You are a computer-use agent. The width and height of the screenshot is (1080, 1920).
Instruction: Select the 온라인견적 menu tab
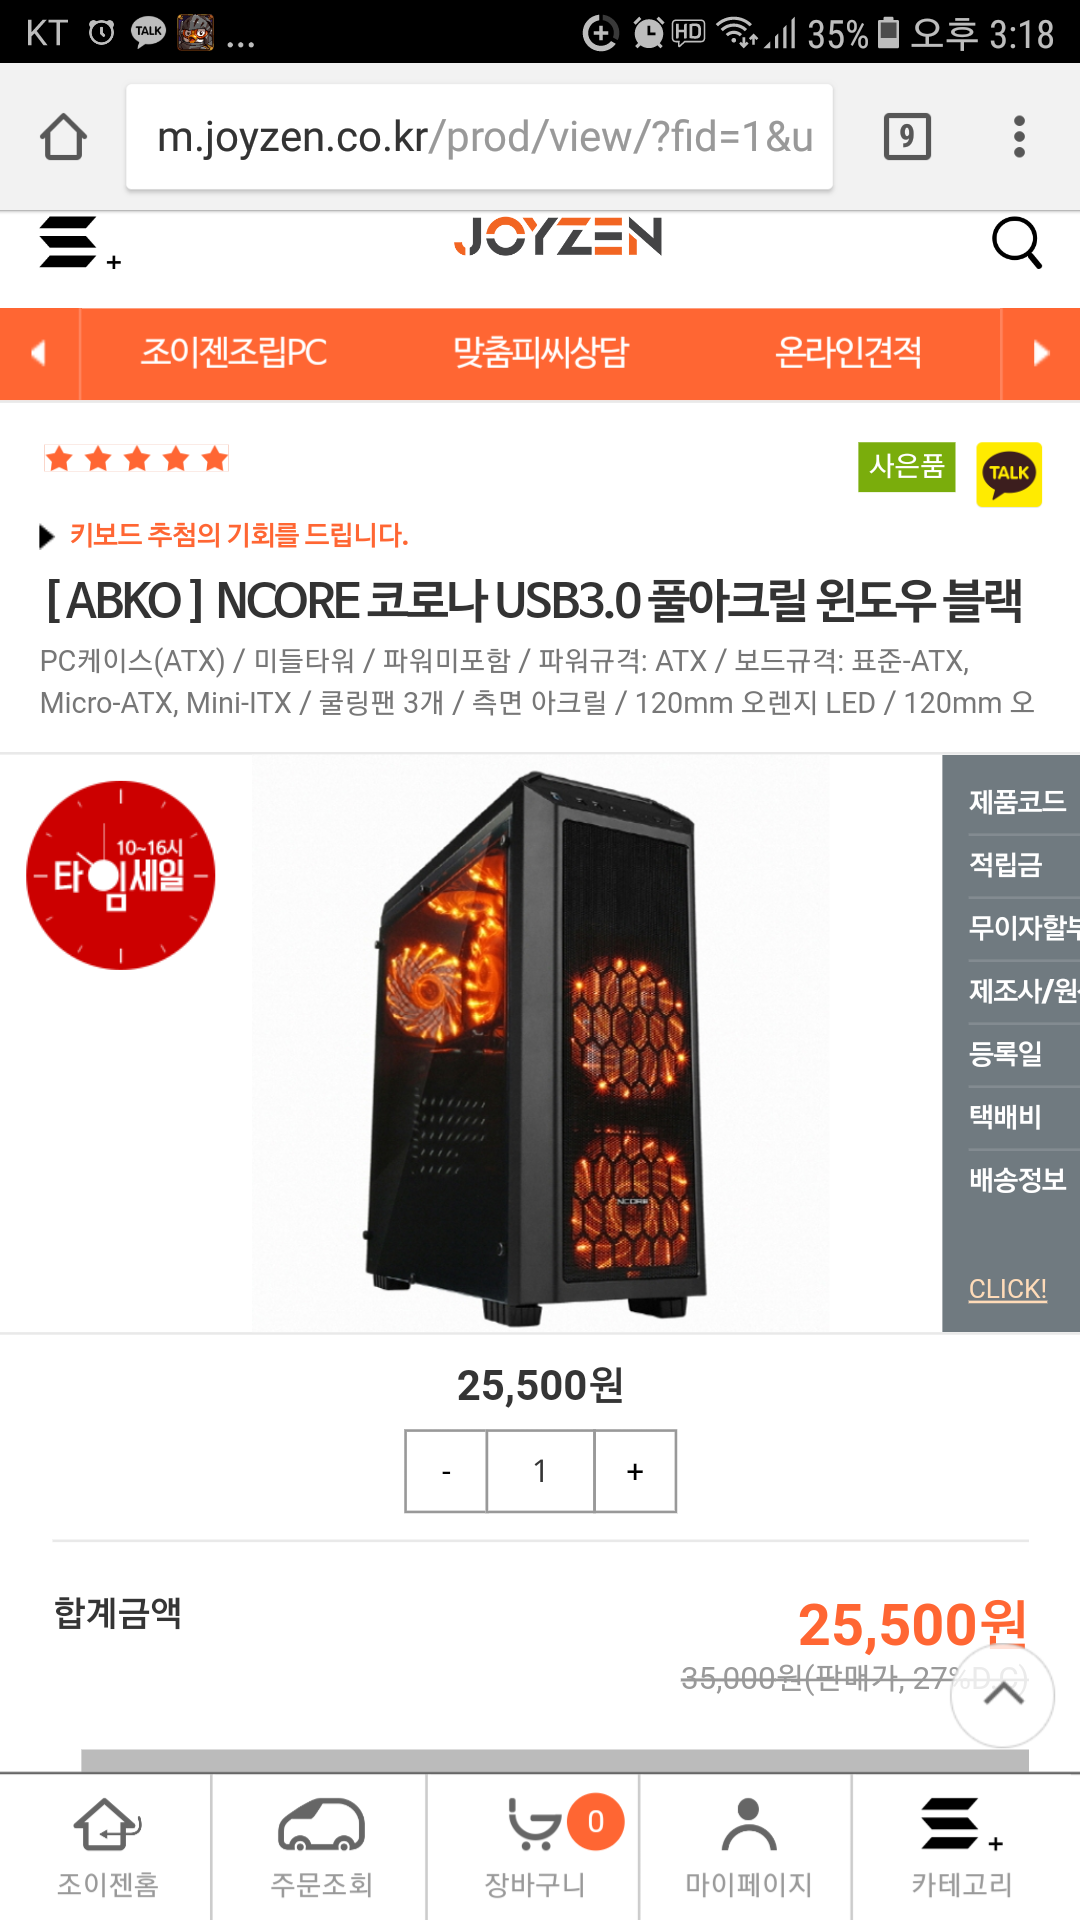[848, 352]
